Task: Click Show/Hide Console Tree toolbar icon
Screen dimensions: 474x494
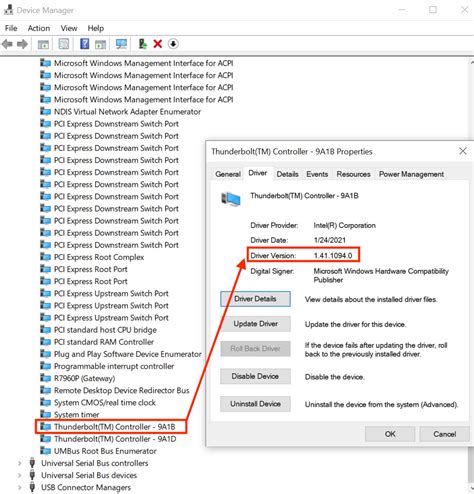Action: 43,44
